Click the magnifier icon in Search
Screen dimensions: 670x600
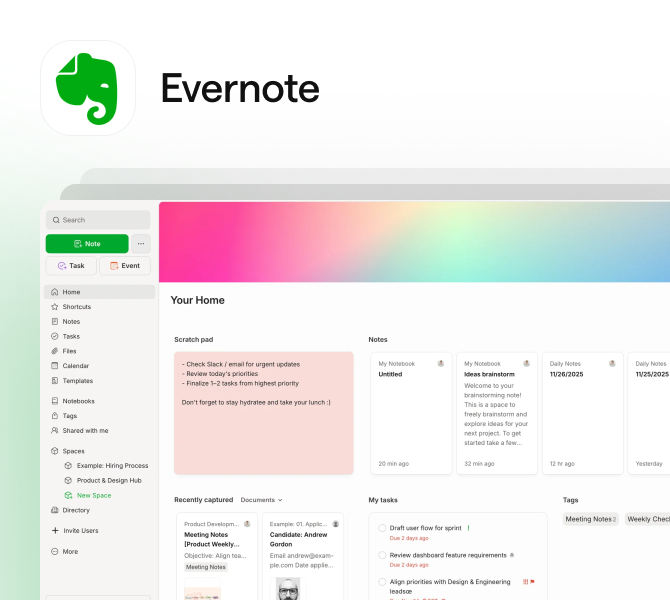[56, 220]
